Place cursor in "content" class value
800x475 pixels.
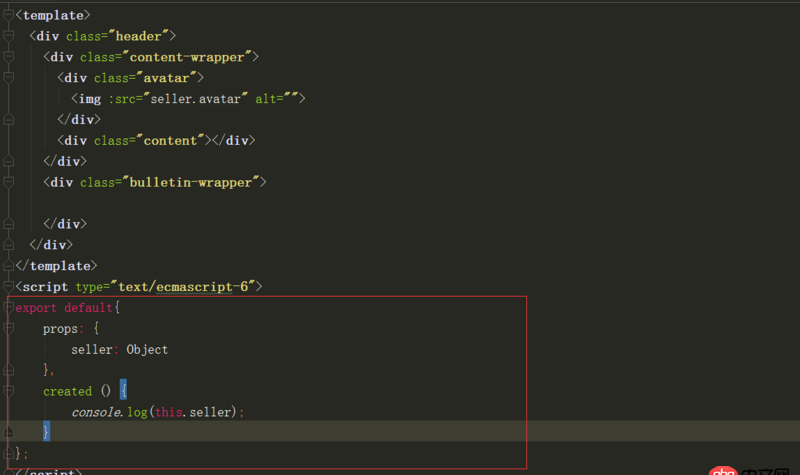click(x=170, y=141)
